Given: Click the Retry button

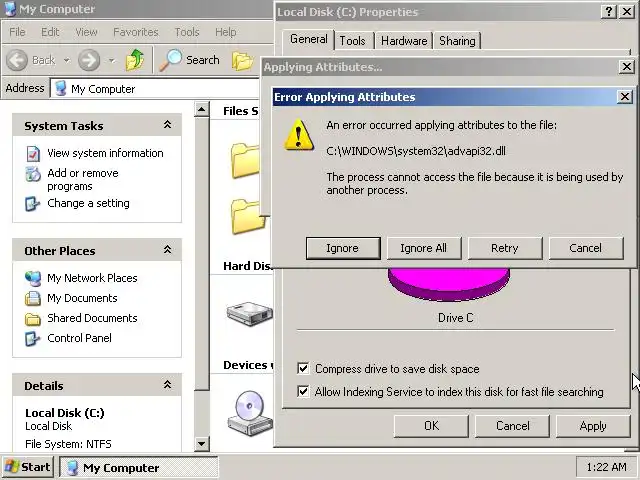Looking at the screenshot, I should (505, 248).
